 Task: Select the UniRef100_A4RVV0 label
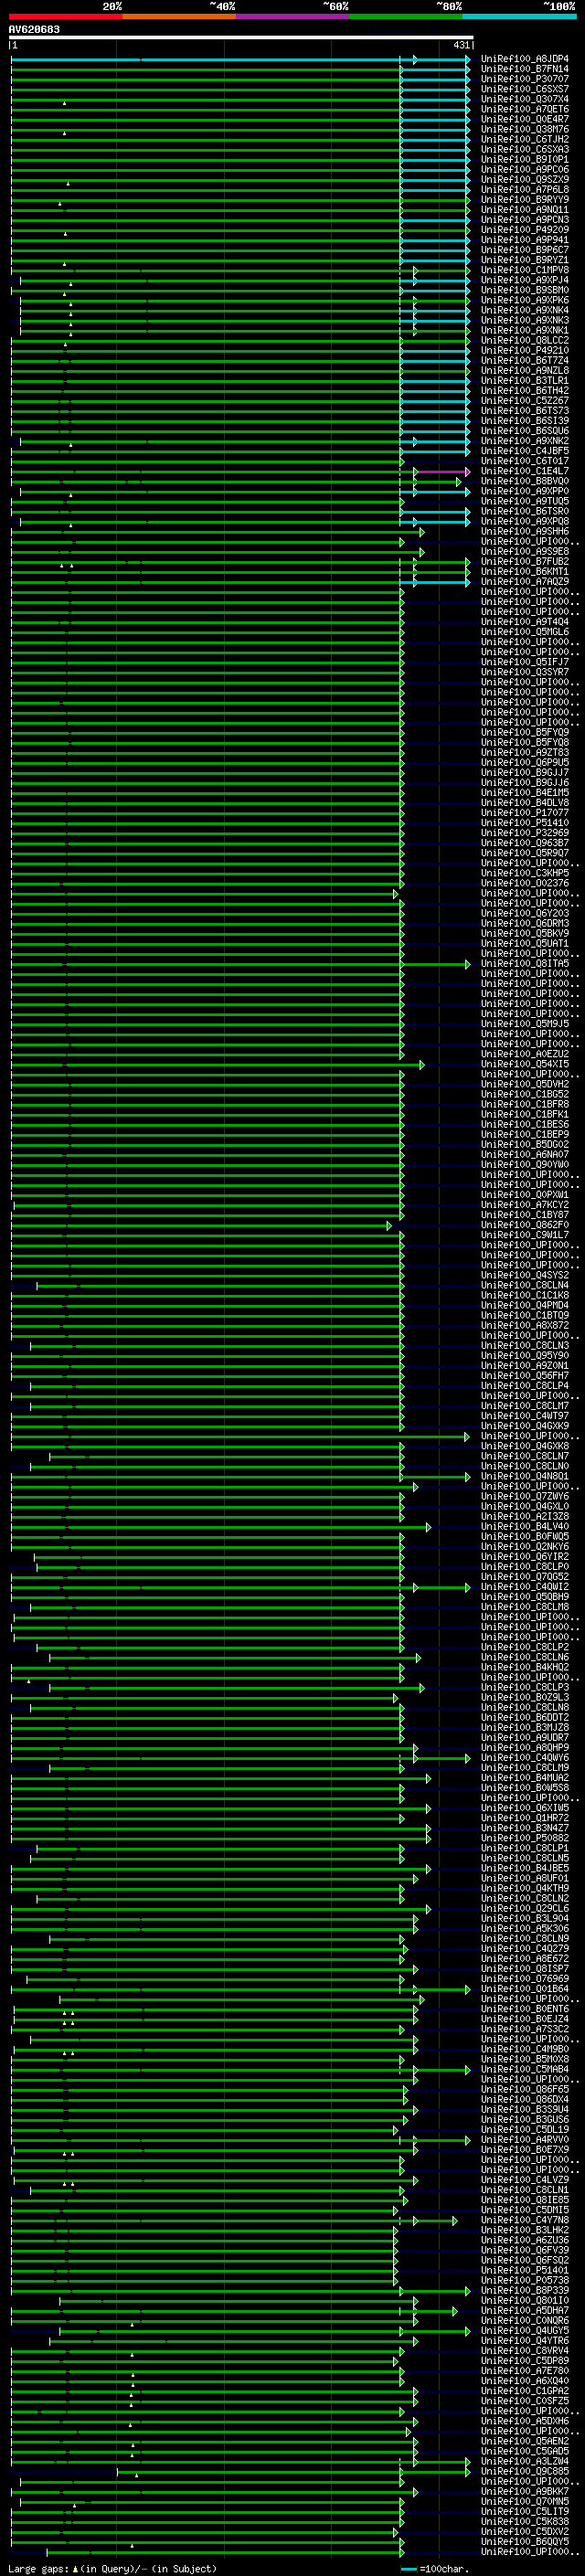pyautogui.click(x=524, y=2139)
